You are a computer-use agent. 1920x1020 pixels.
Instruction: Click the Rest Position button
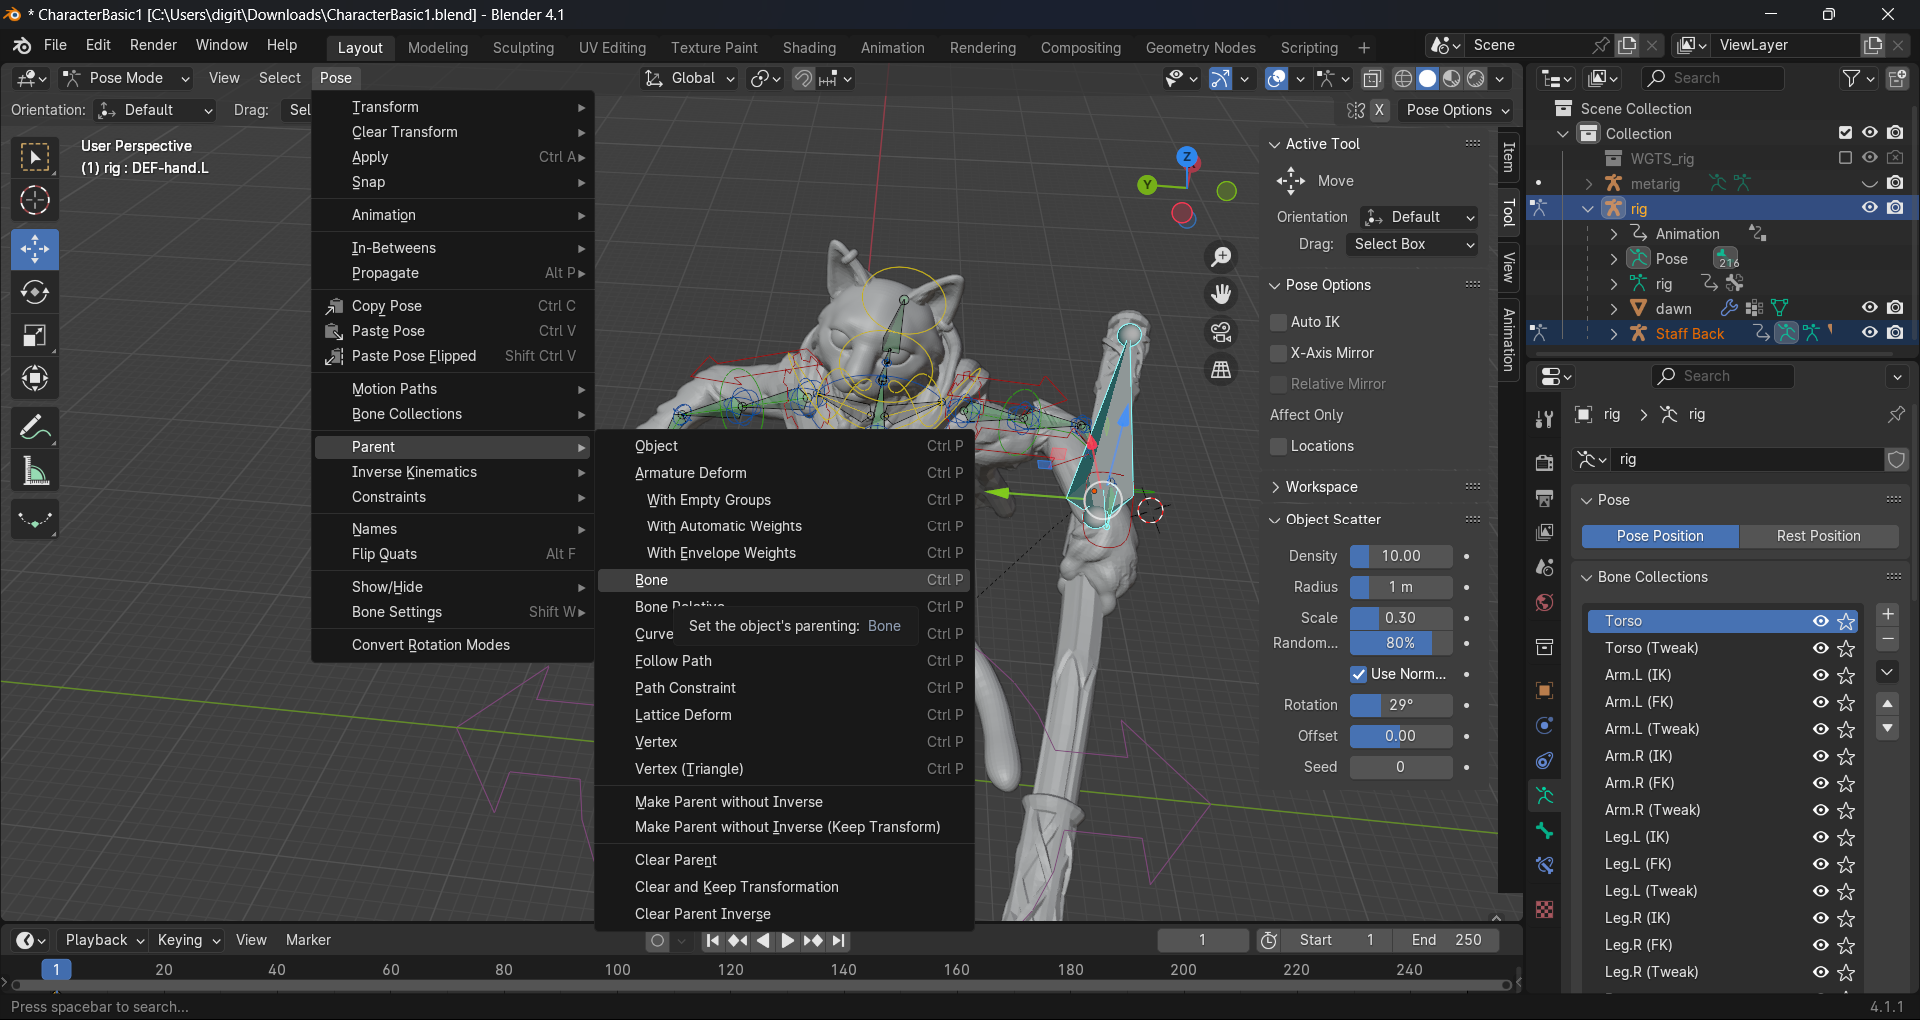[1818, 536]
